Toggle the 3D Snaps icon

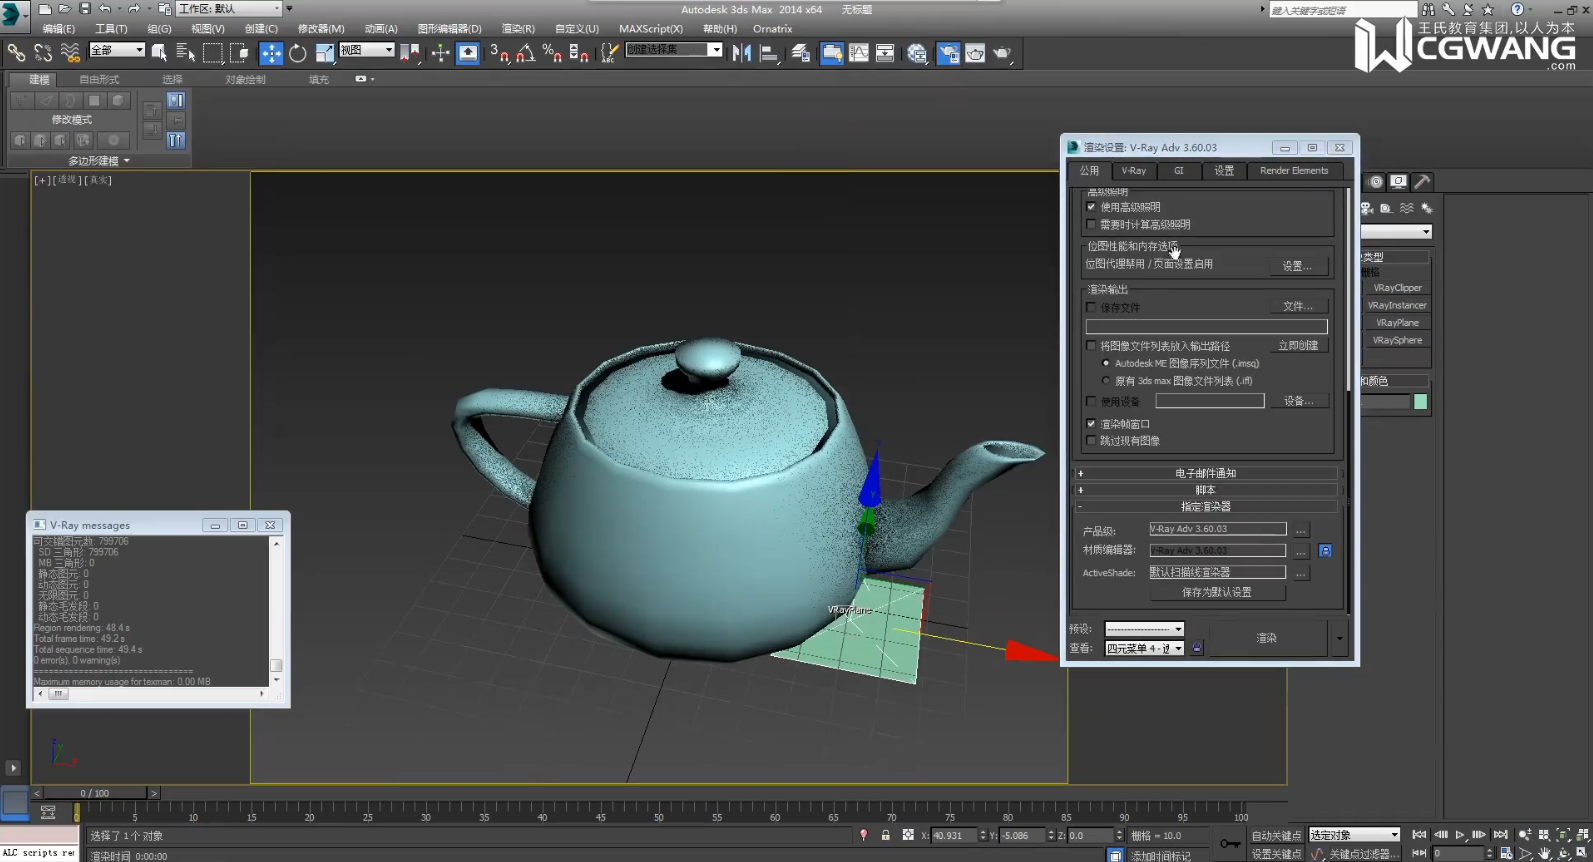[500, 53]
